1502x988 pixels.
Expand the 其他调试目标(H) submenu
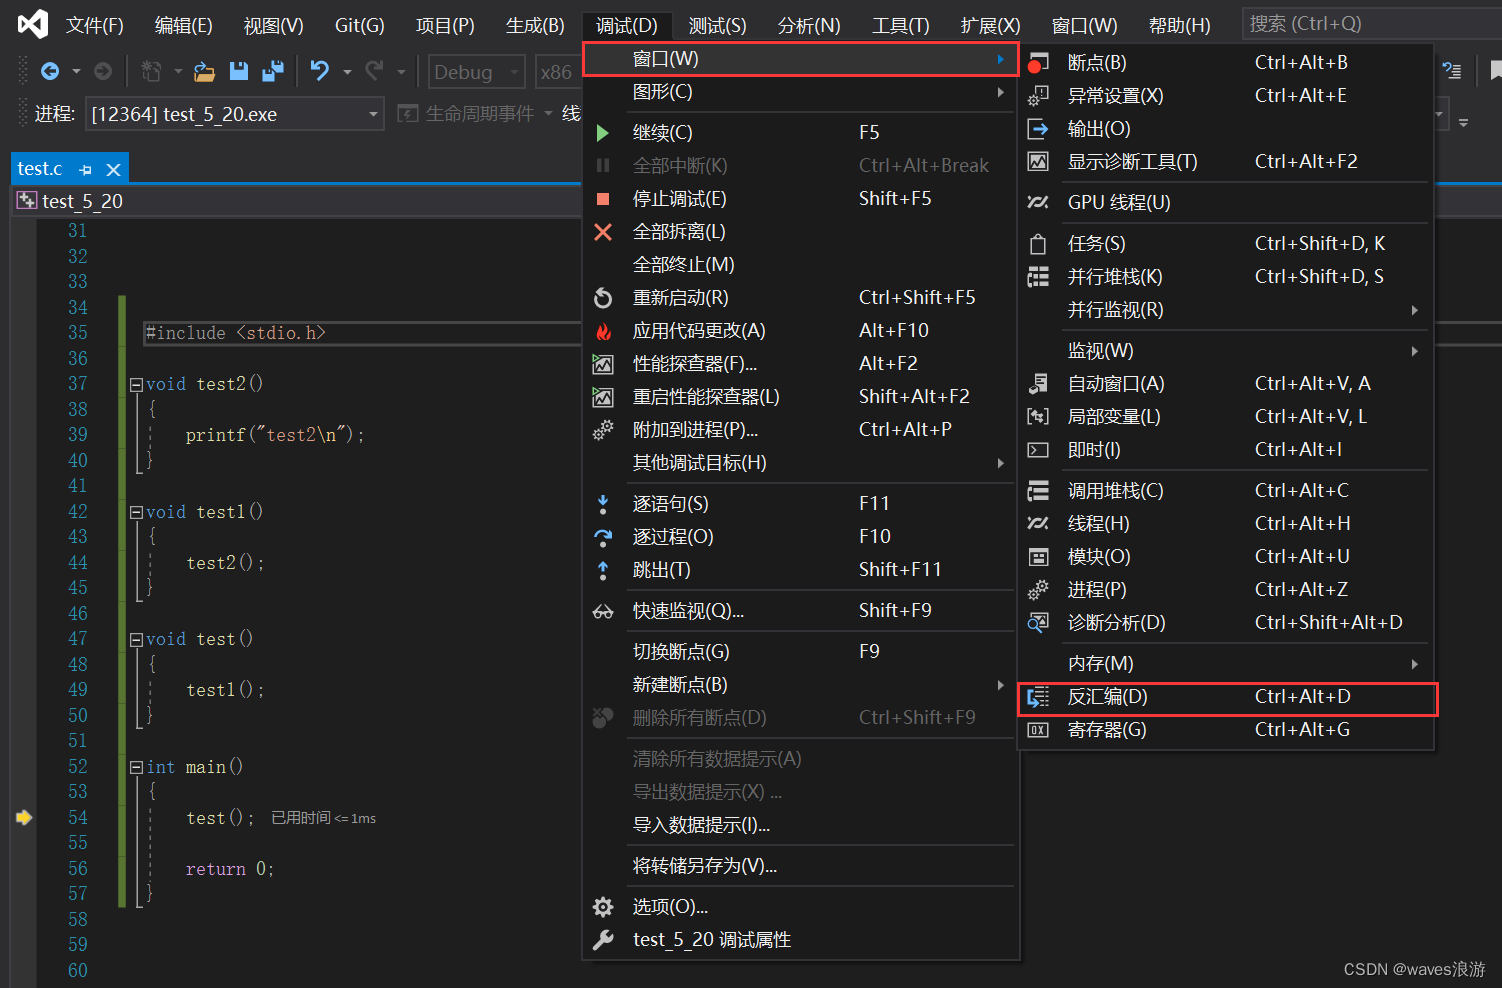(x=1000, y=463)
